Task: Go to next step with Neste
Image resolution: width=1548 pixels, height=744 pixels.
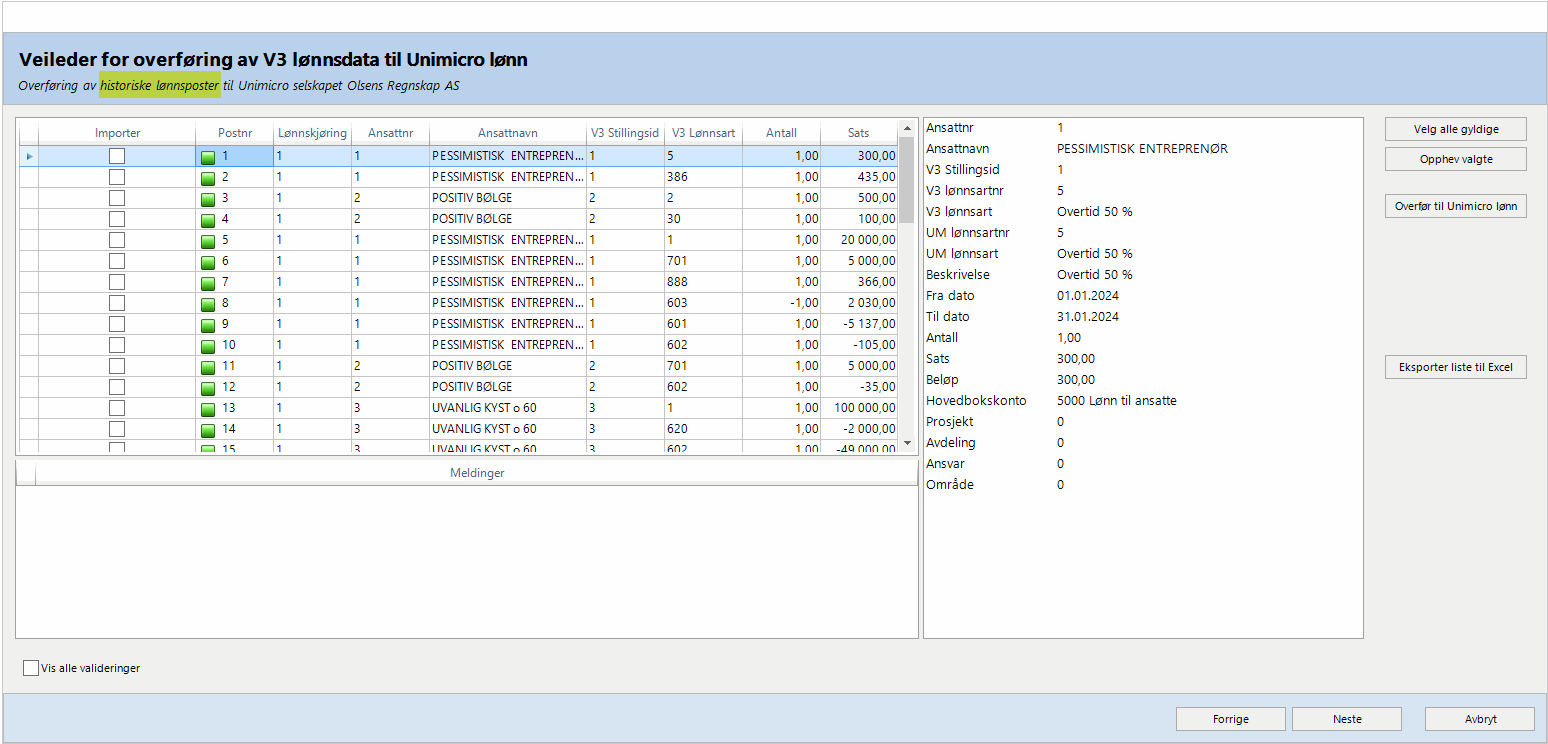Action: tap(1346, 719)
